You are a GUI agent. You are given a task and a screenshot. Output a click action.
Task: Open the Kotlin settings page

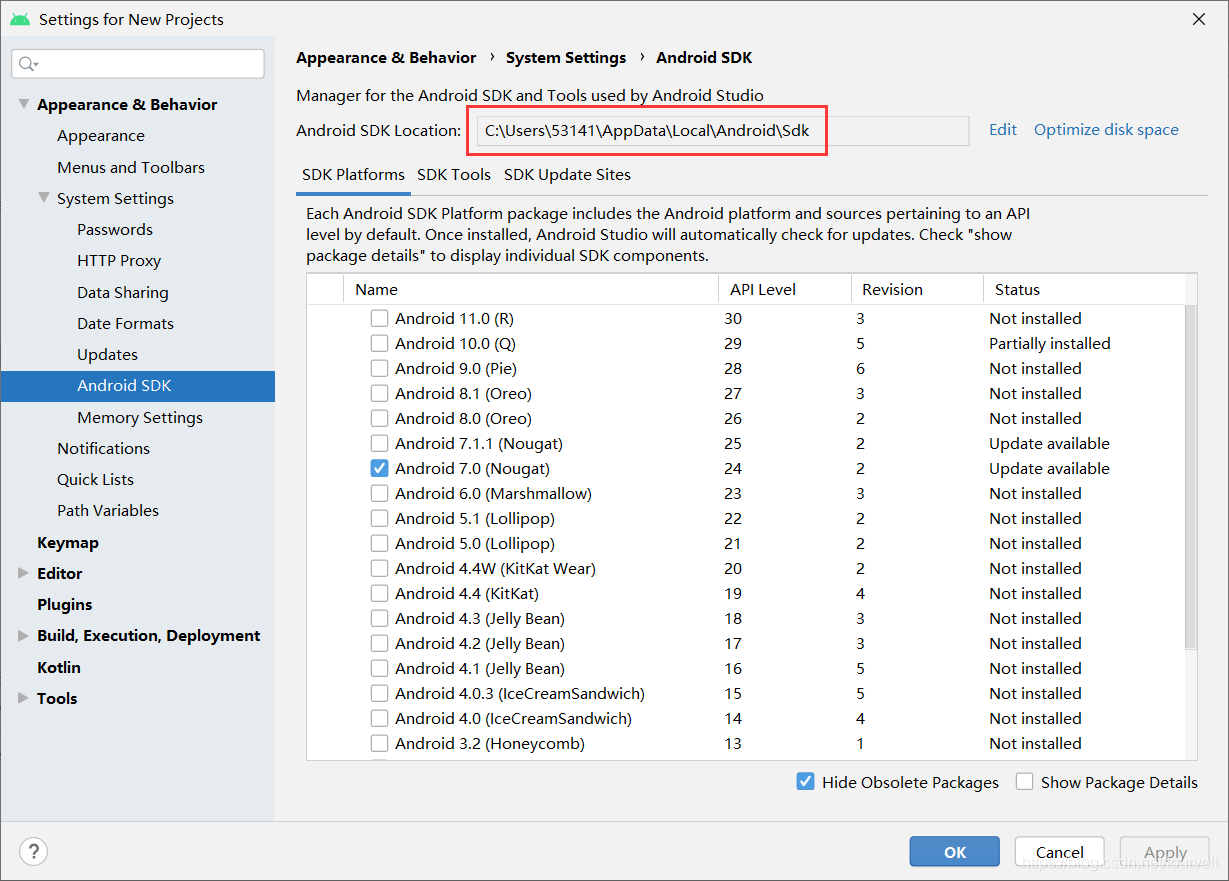(x=59, y=668)
